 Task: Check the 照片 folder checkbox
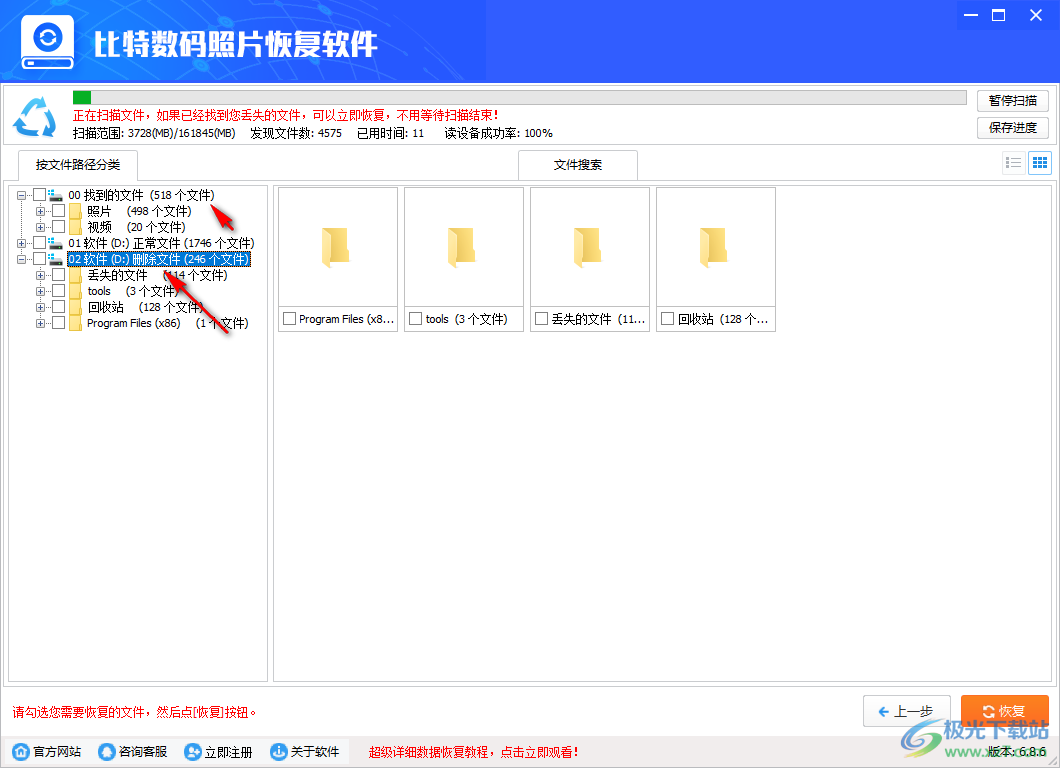click(x=57, y=210)
